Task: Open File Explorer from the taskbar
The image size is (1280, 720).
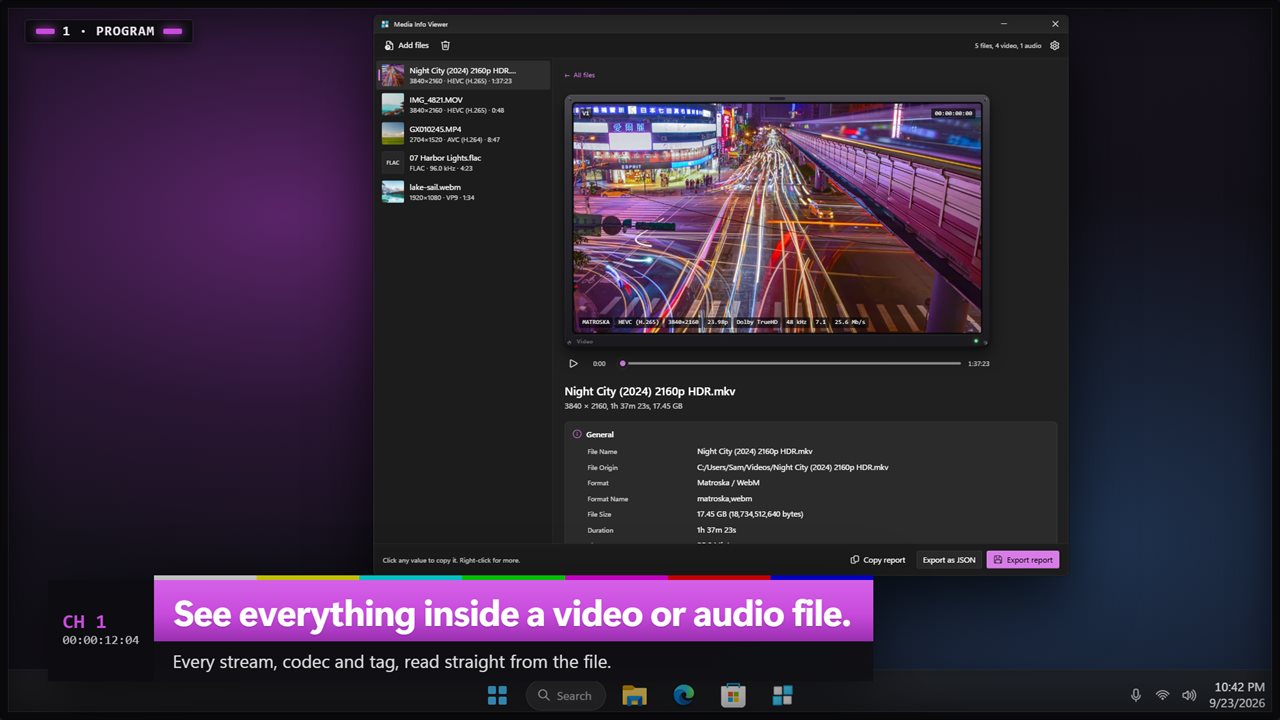Action: 635,695
